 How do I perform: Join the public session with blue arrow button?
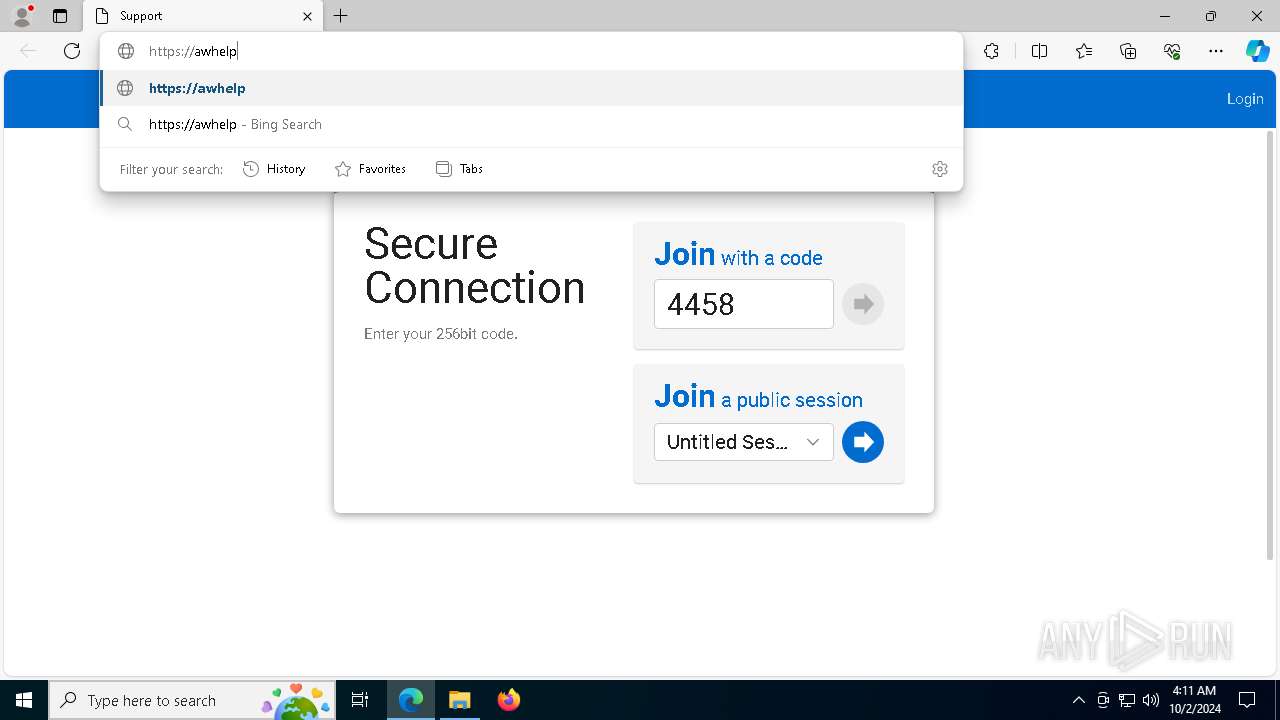[x=863, y=442]
